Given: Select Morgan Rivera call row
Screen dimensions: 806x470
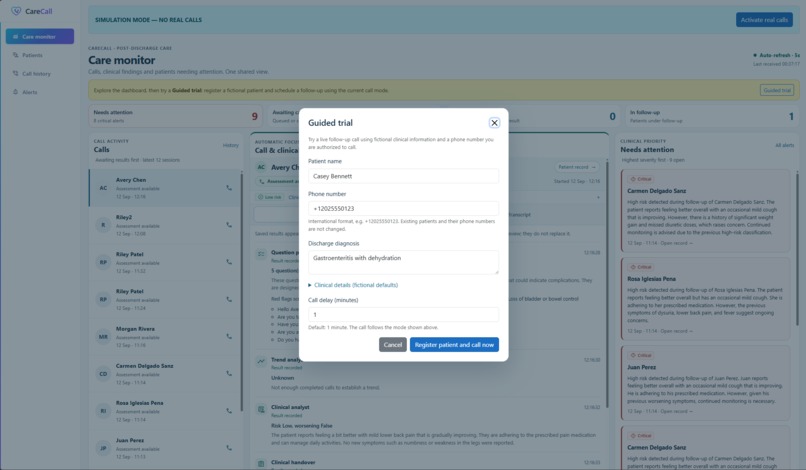Looking at the screenshot, I should [x=164, y=336].
